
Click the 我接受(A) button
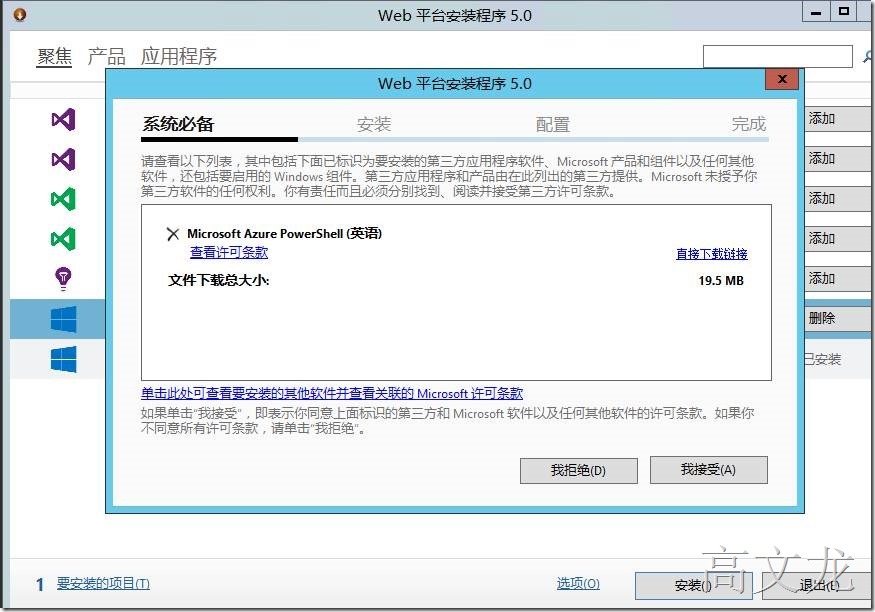point(709,470)
